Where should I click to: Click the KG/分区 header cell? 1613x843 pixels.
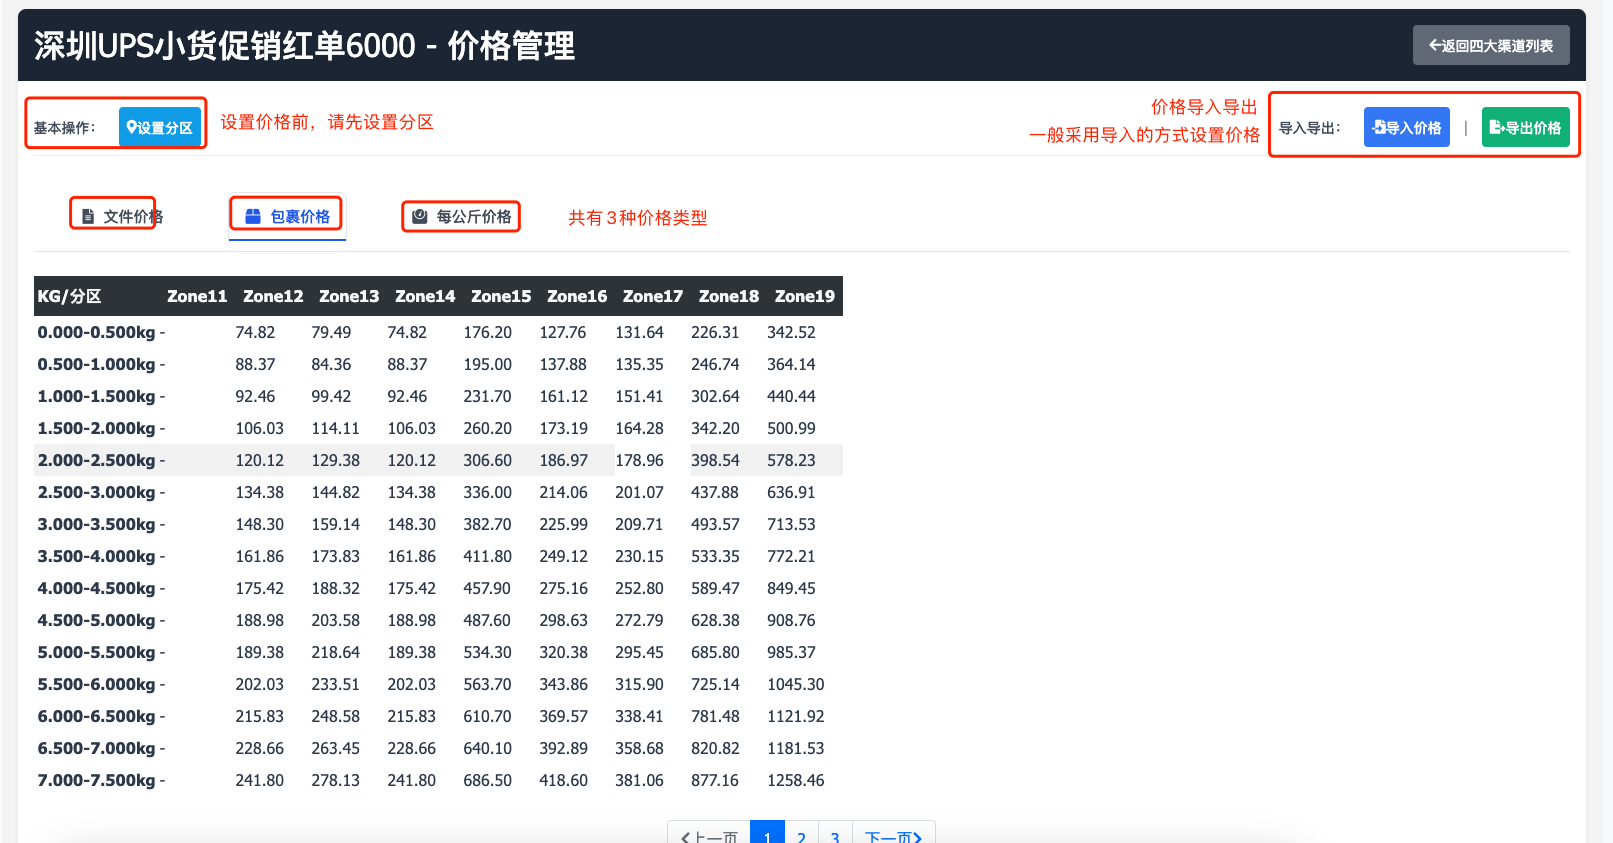pyautogui.click(x=69, y=296)
